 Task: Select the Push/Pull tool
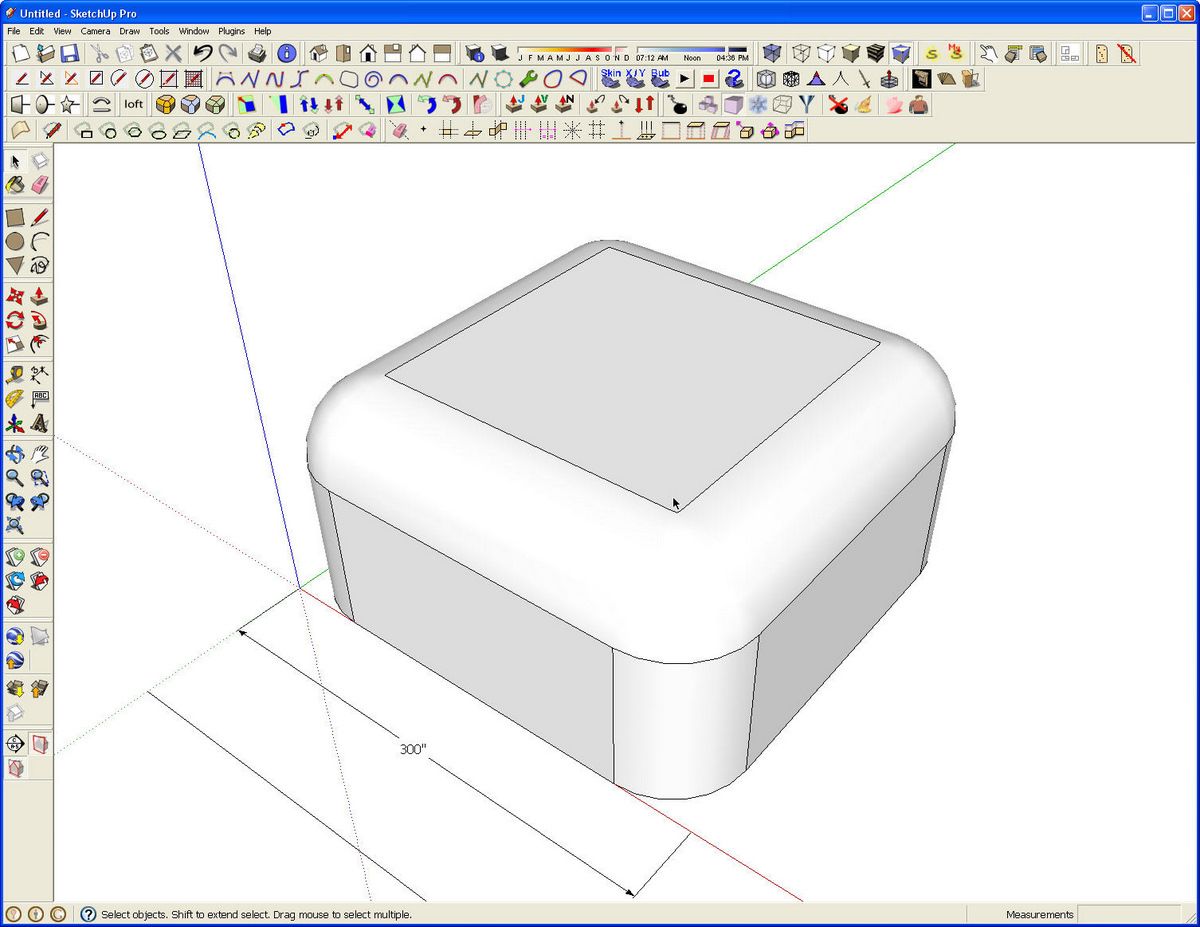[40, 296]
